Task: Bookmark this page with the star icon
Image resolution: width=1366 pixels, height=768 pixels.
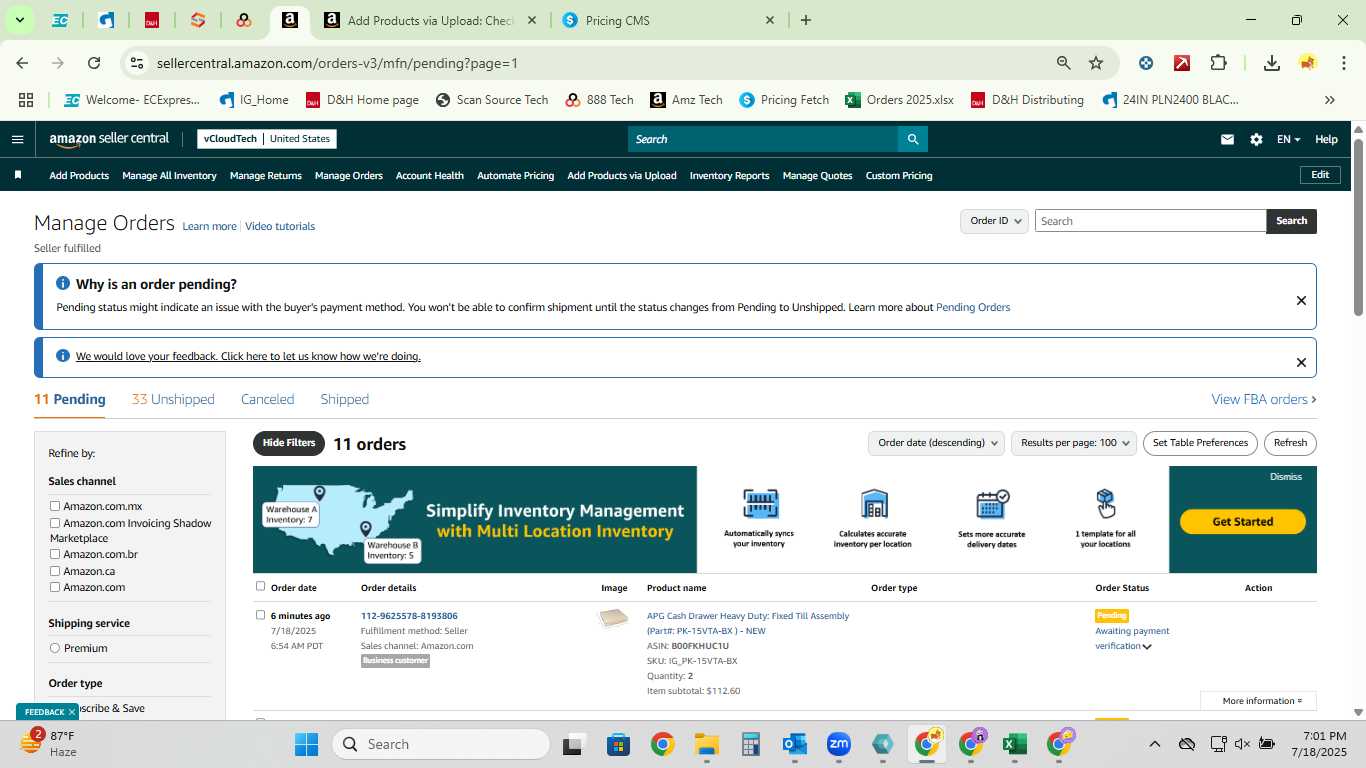Action: point(1096,63)
